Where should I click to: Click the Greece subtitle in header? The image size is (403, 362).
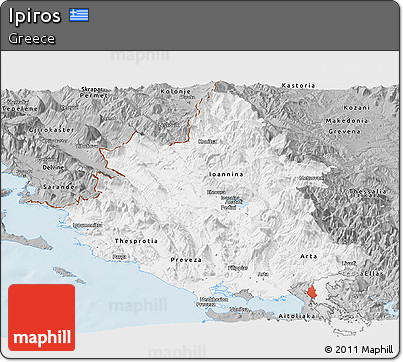point(32,39)
